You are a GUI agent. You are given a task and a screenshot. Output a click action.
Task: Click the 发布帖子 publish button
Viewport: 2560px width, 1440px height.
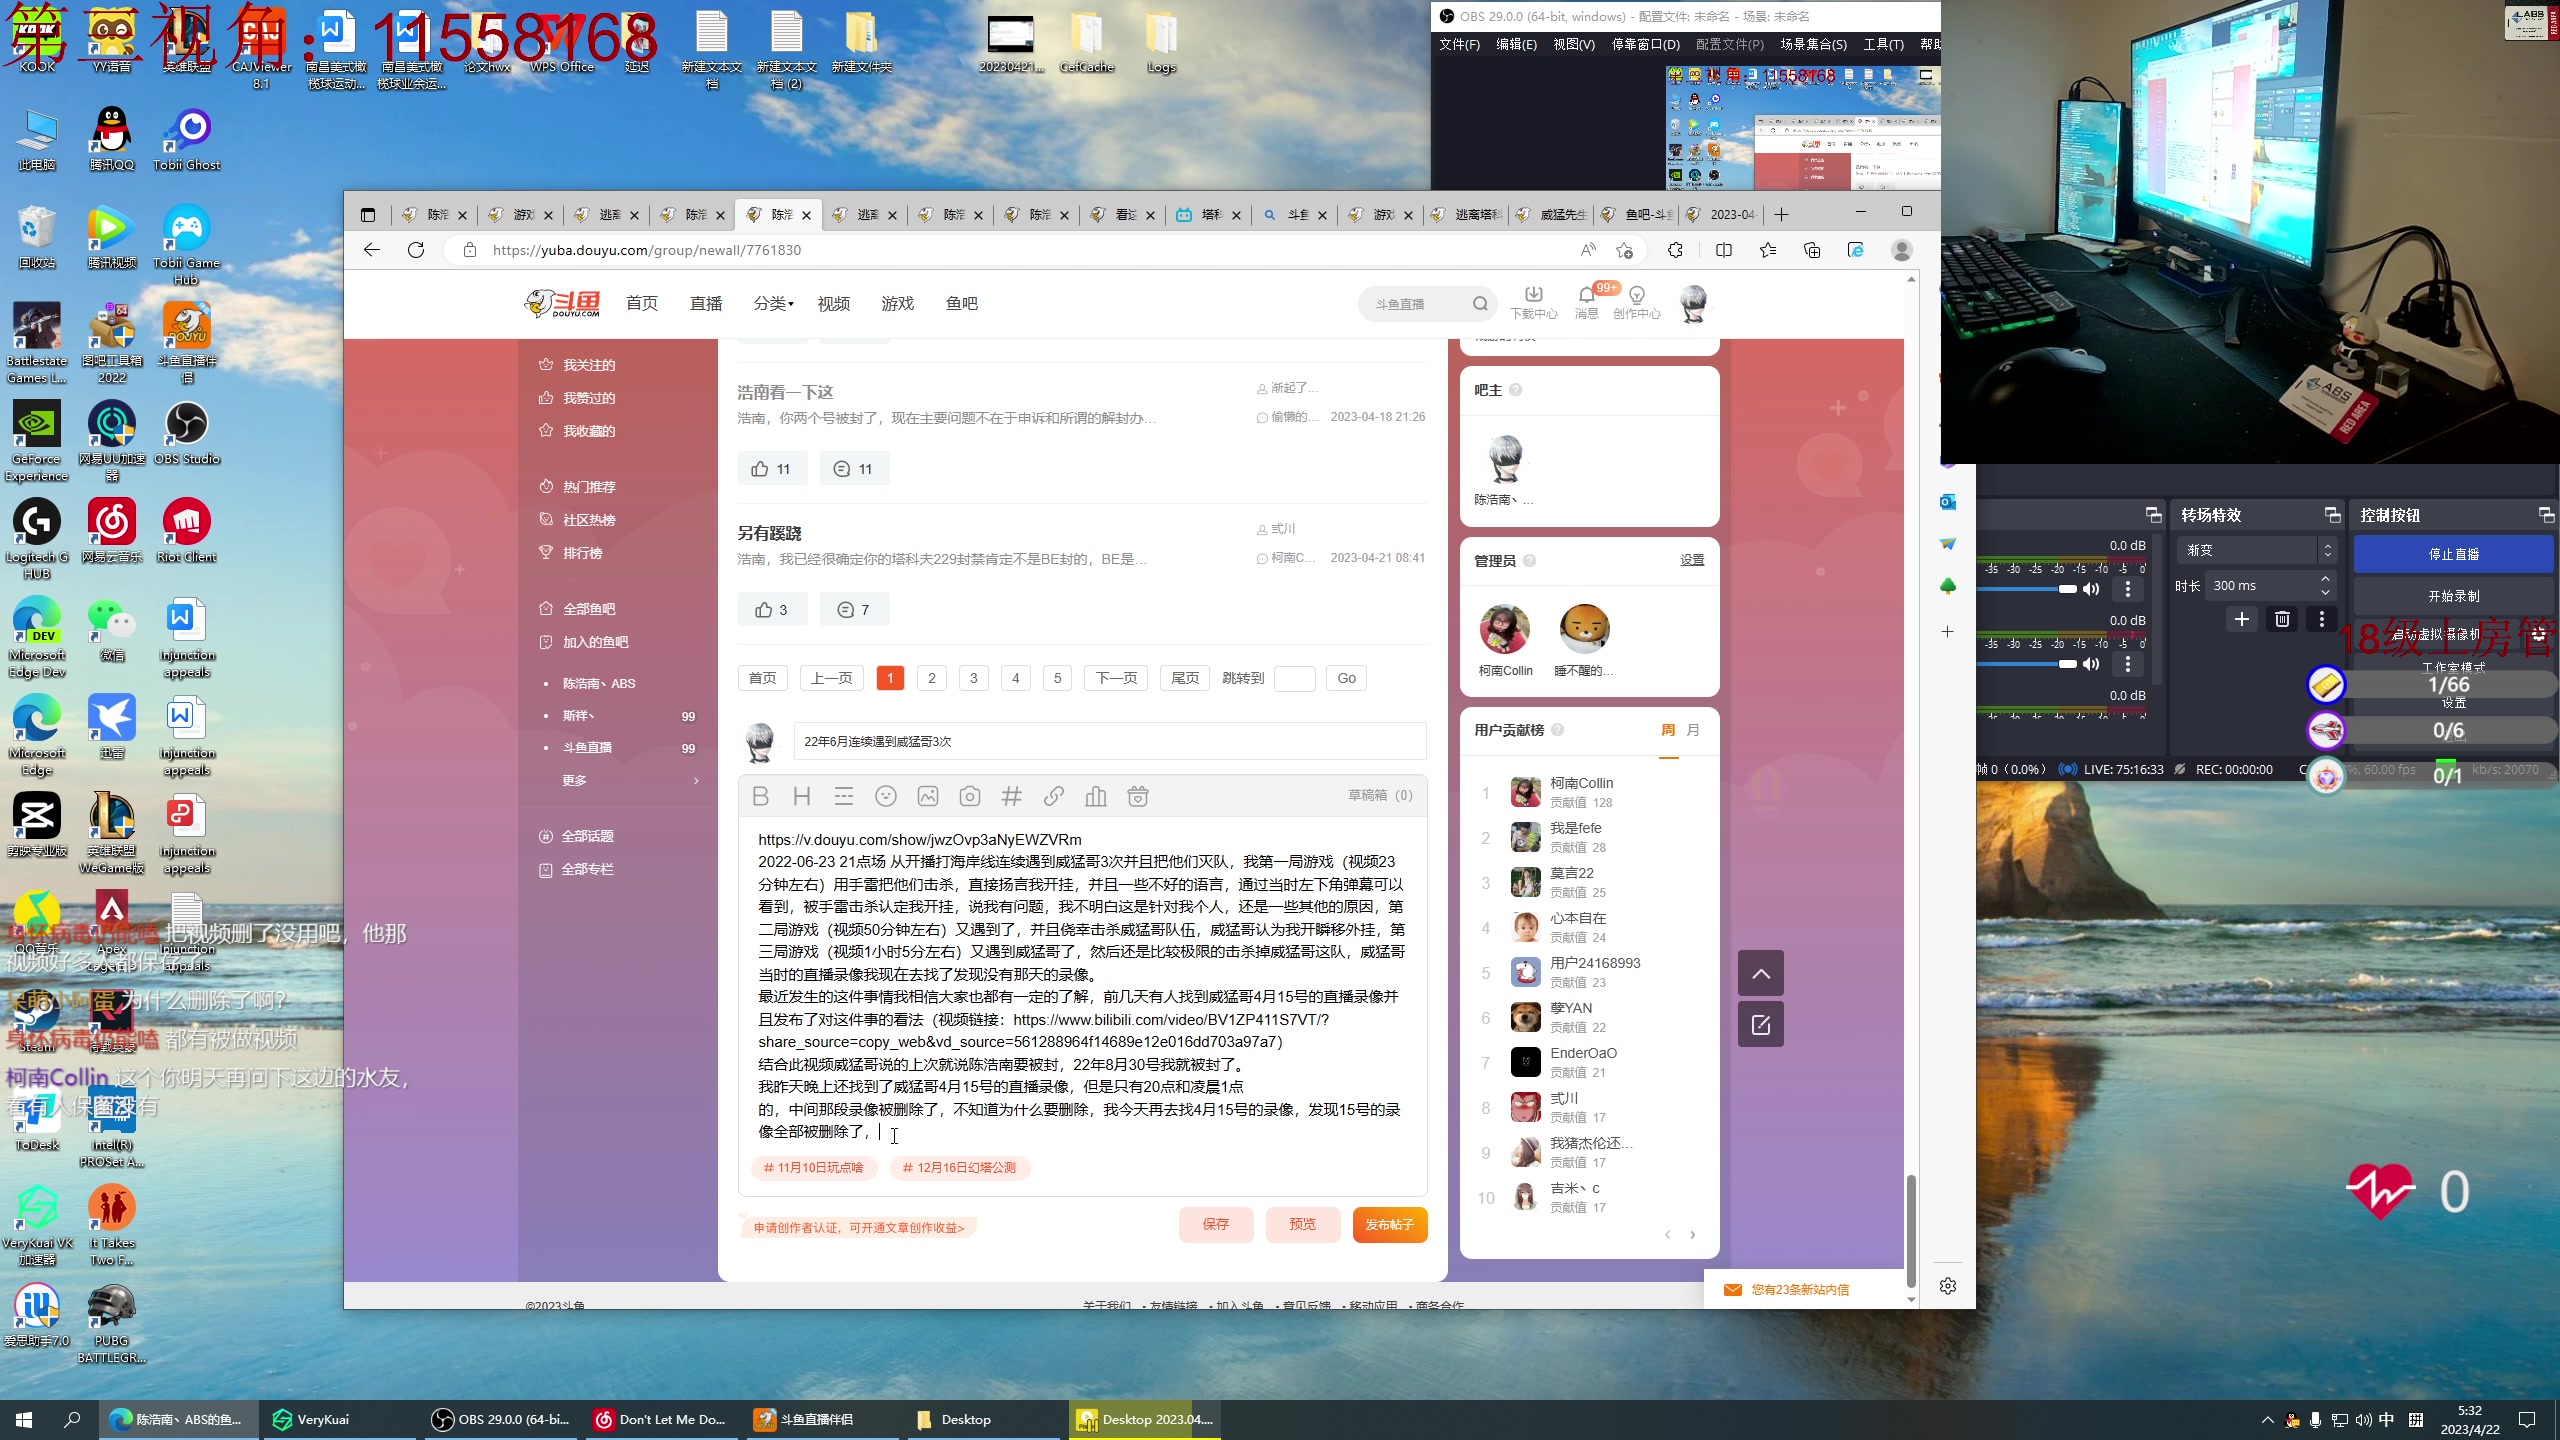pyautogui.click(x=1389, y=1224)
